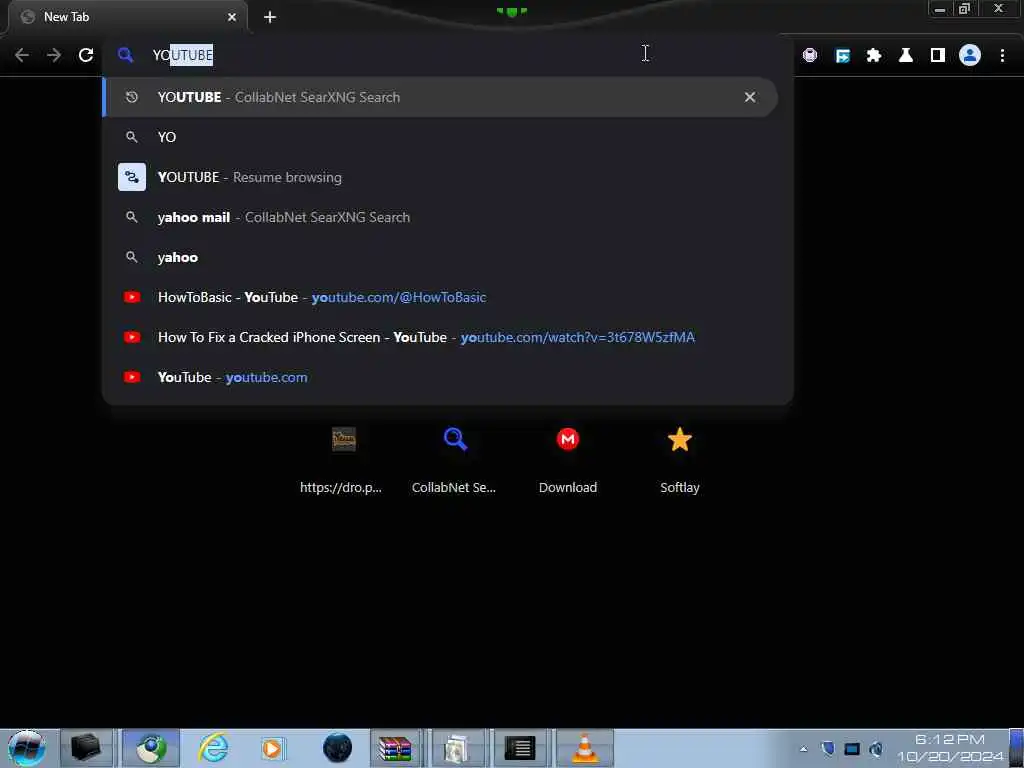Open the red MEGA Download shortcut
Screen dimensions: 1024x768
coord(568,459)
